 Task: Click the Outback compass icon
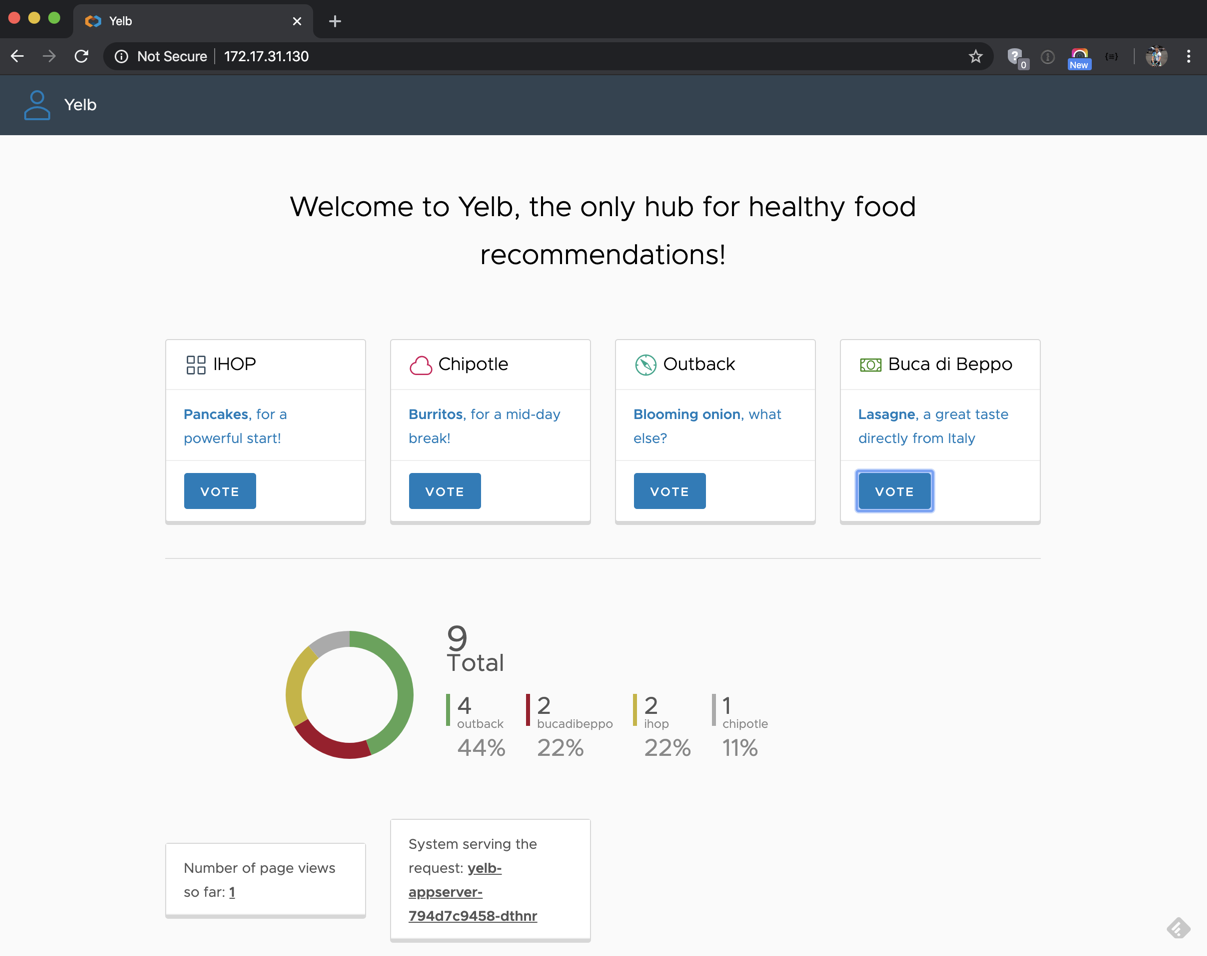[x=646, y=365]
